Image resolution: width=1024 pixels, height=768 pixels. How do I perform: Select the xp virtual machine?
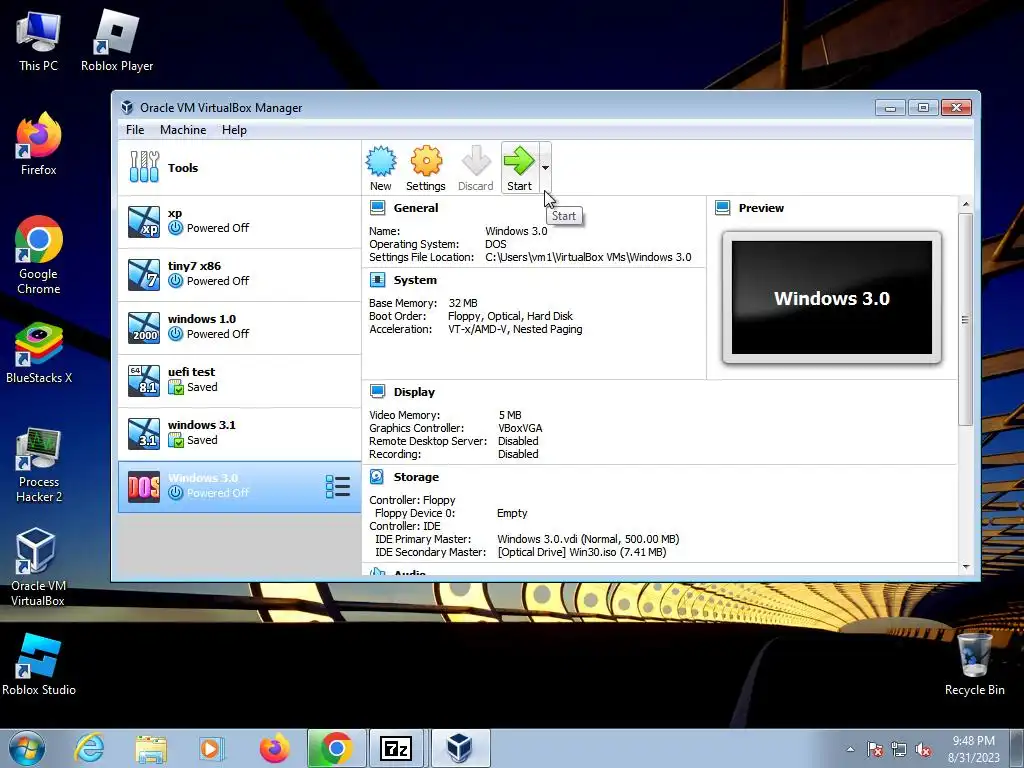[239, 221]
